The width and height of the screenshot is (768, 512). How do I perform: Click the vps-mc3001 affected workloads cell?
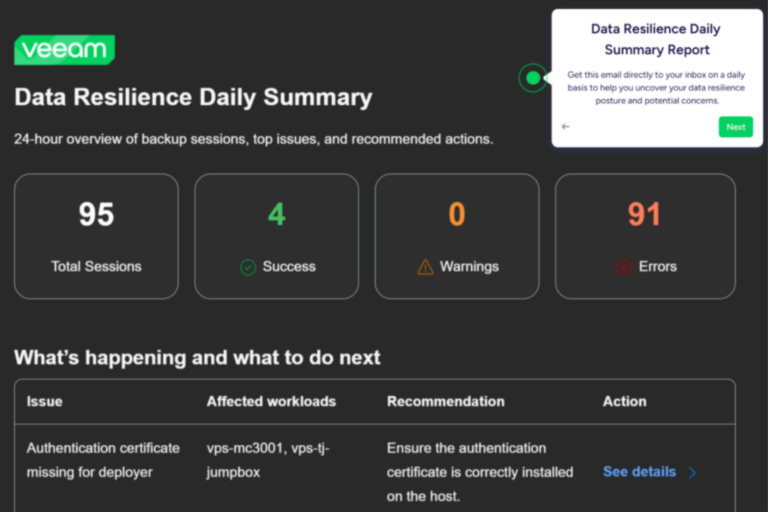pyautogui.click(x=268, y=460)
